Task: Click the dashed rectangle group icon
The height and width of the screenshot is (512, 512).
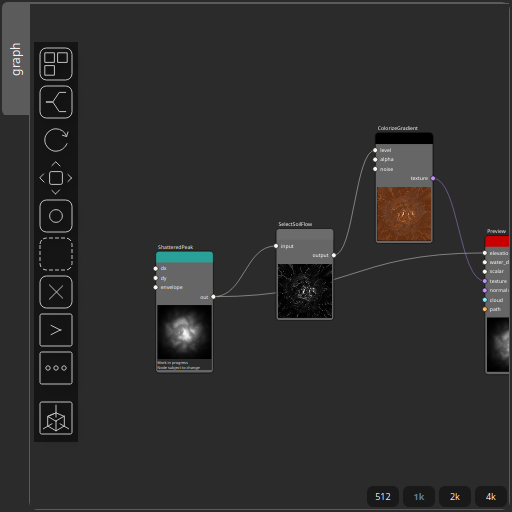Action: pyautogui.click(x=56, y=254)
